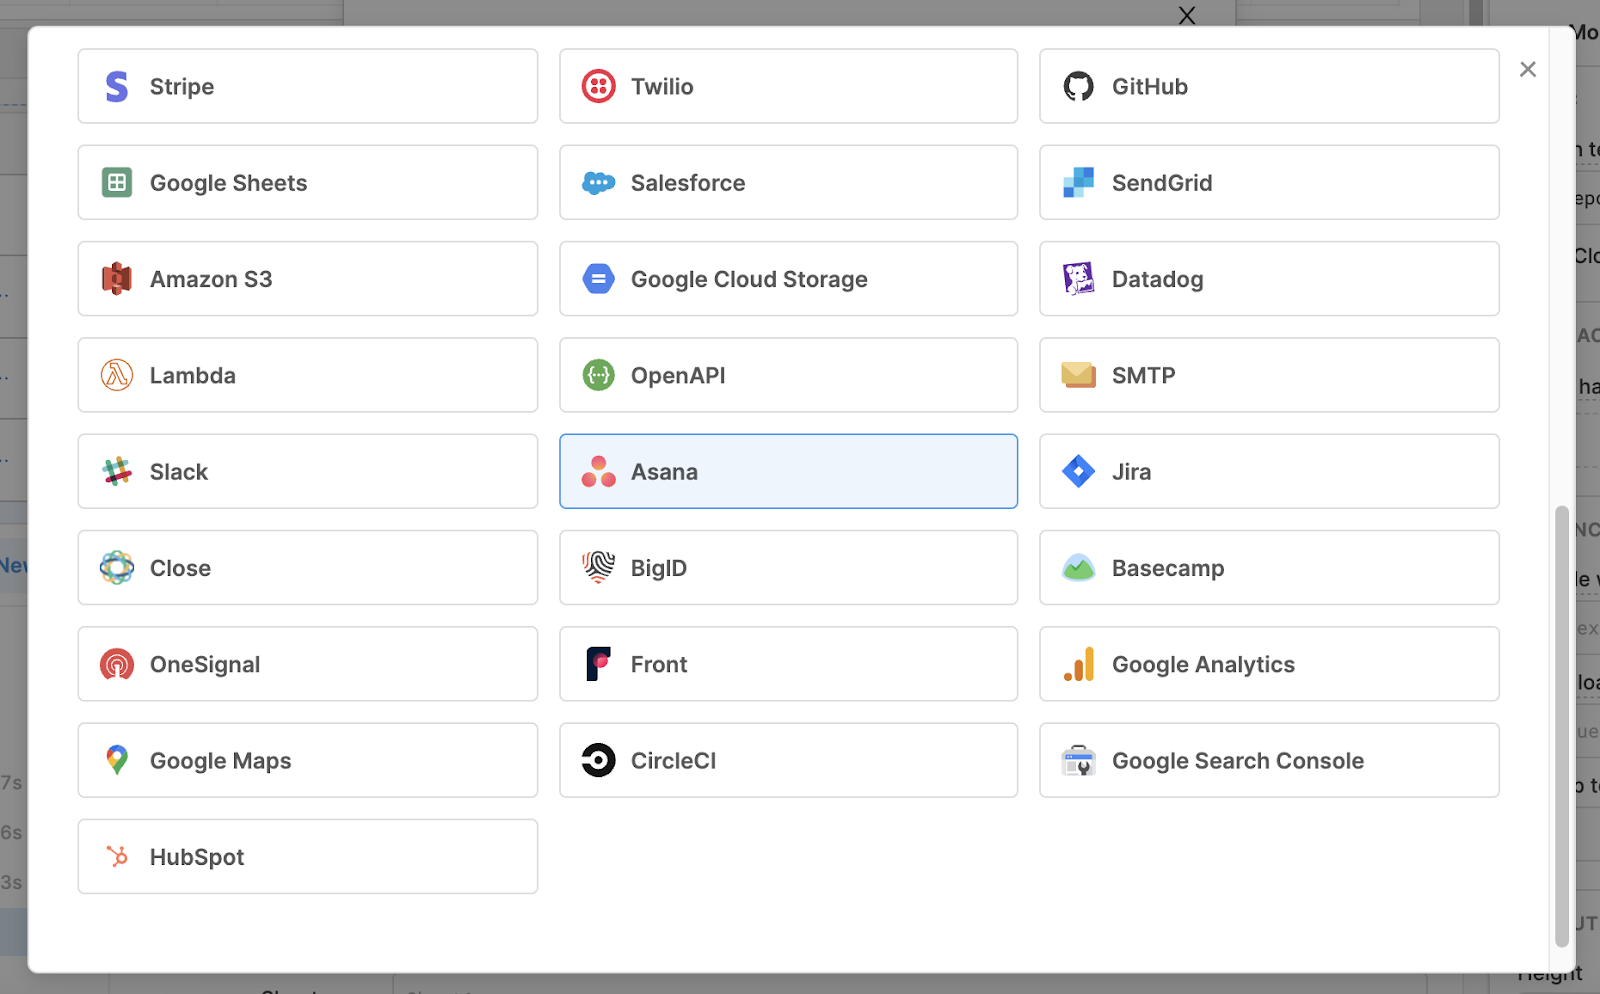1600x994 pixels.
Task: Click the Google Maps pin icon
Action: pyautogui.click(x=117, y=760)
